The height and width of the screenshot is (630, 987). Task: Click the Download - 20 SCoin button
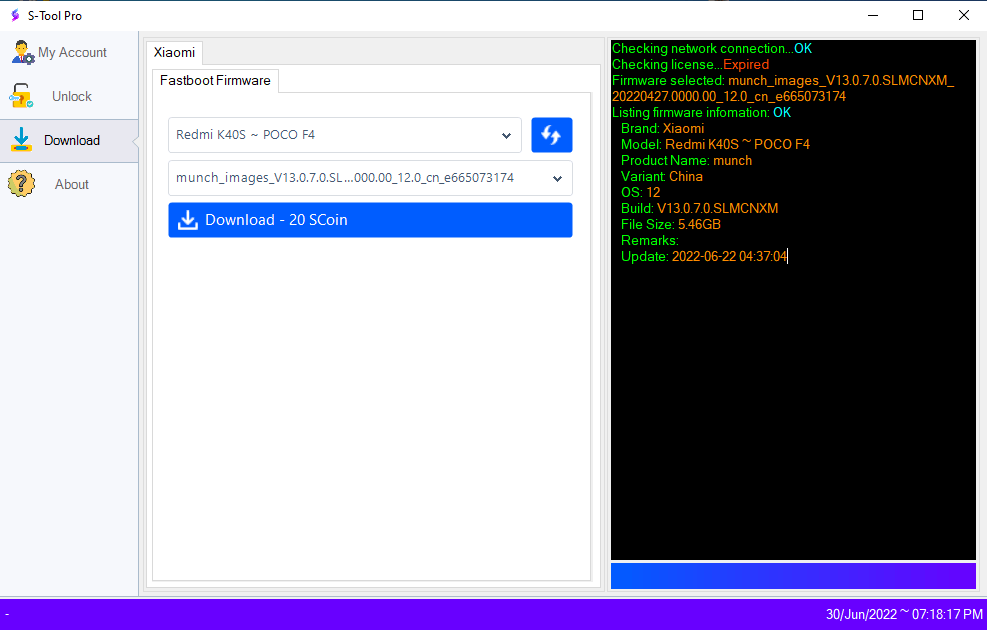point(370,220)
